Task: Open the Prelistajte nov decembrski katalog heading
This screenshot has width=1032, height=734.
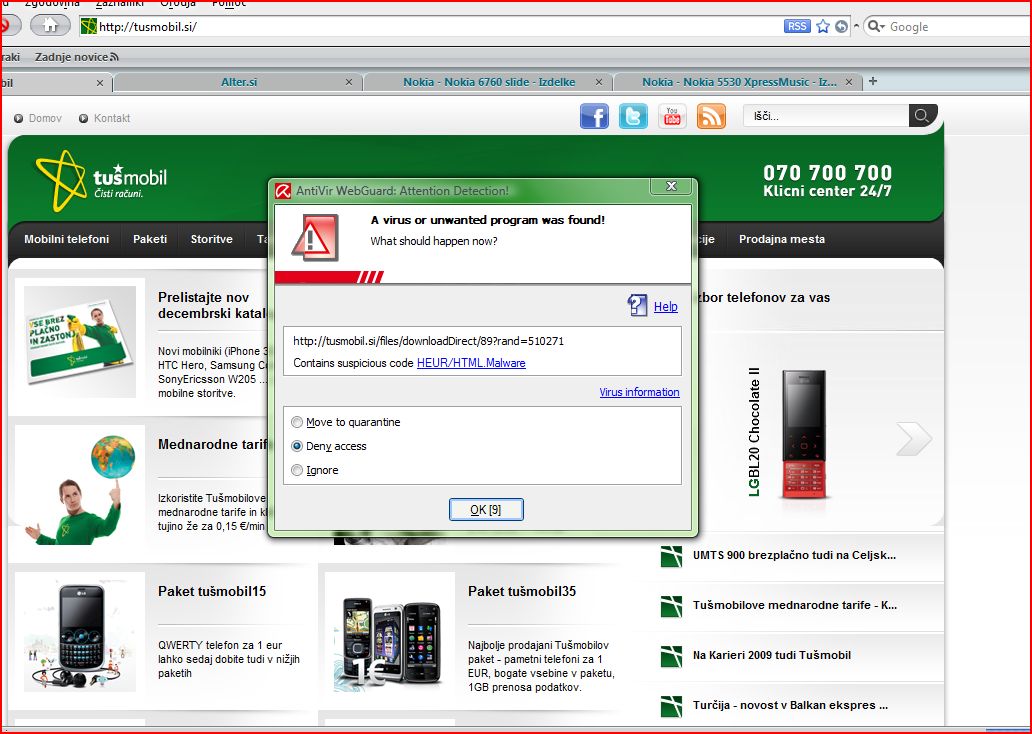Action: [212, 305]
